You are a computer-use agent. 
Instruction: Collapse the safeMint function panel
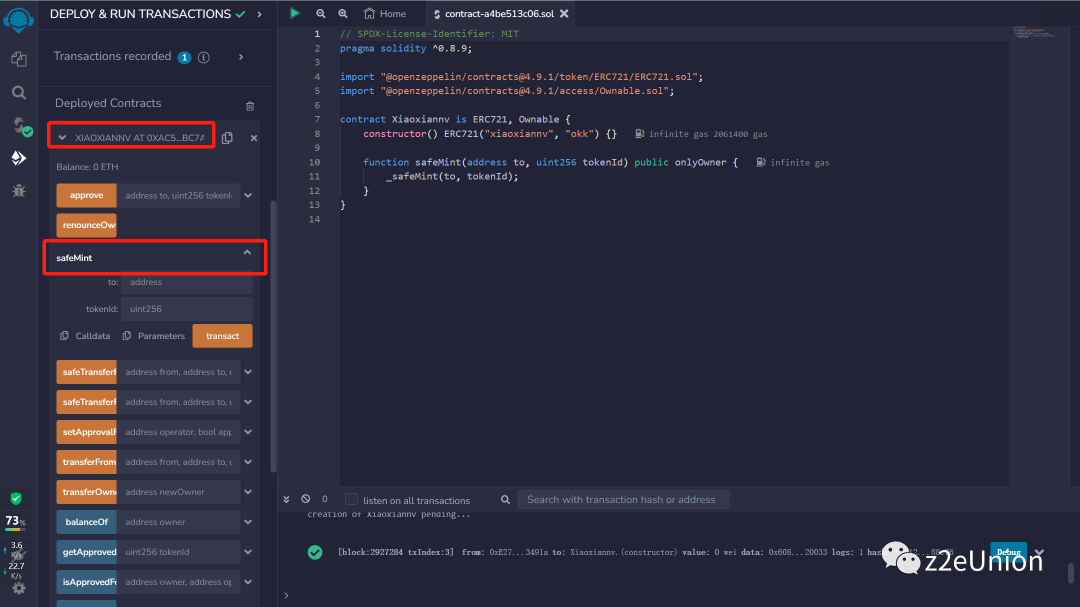point(247,255)
